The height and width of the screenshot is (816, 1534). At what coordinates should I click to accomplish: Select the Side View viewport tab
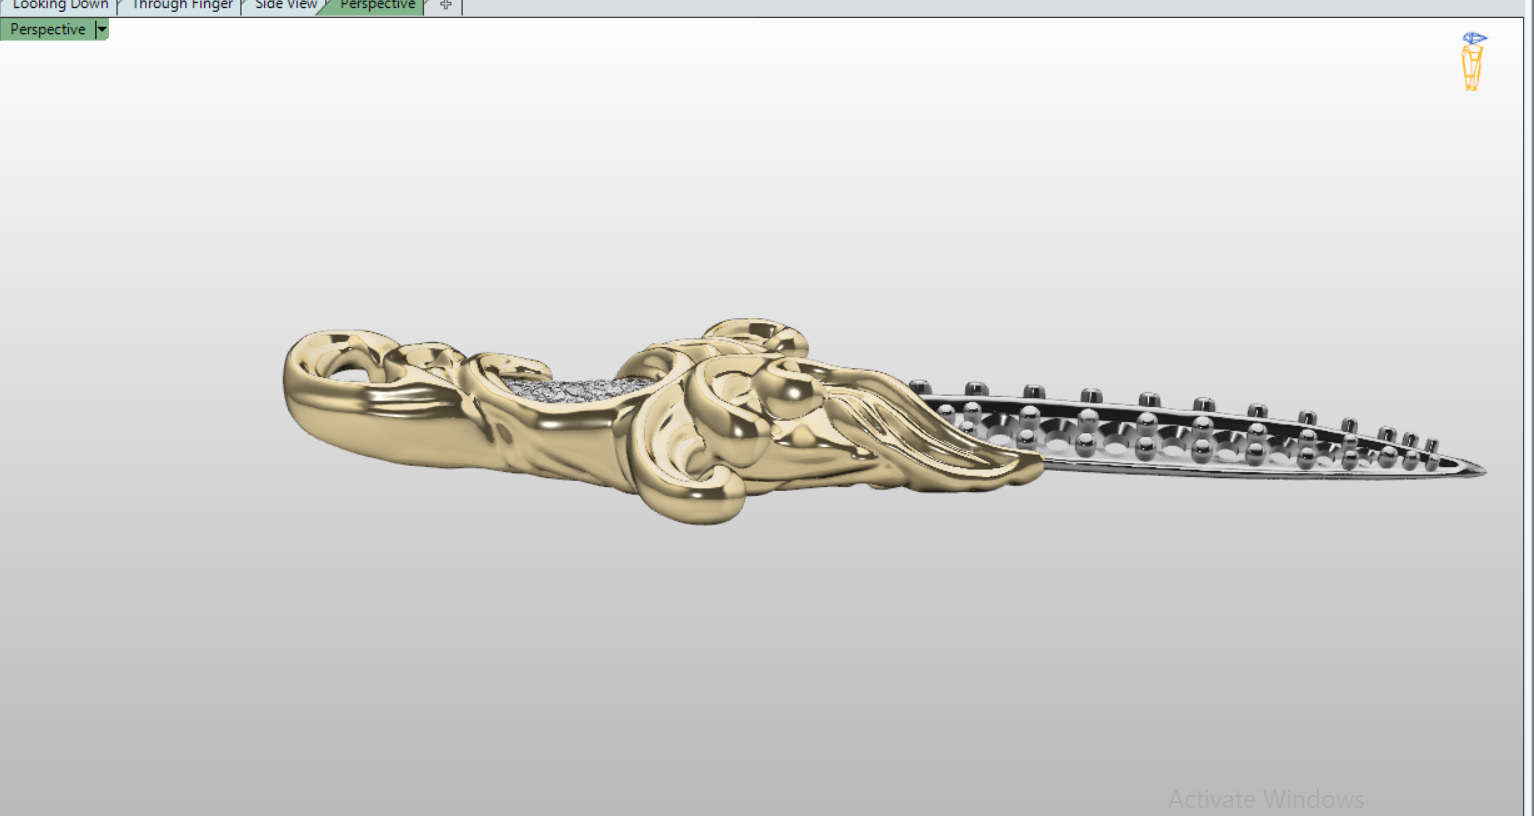click(285, 6)
